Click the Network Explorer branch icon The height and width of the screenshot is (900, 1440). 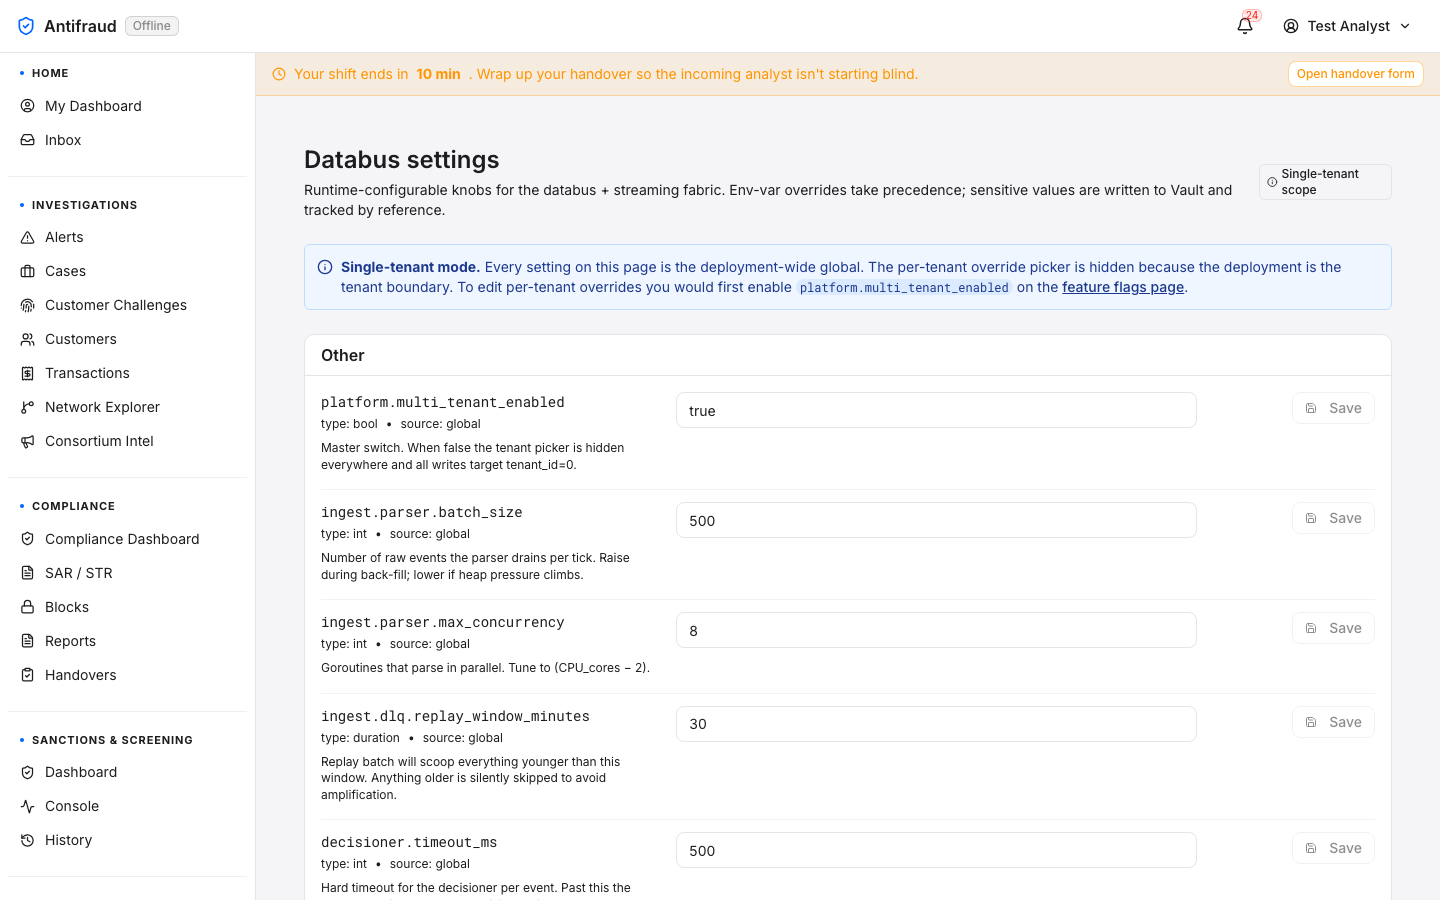[28, 407]
